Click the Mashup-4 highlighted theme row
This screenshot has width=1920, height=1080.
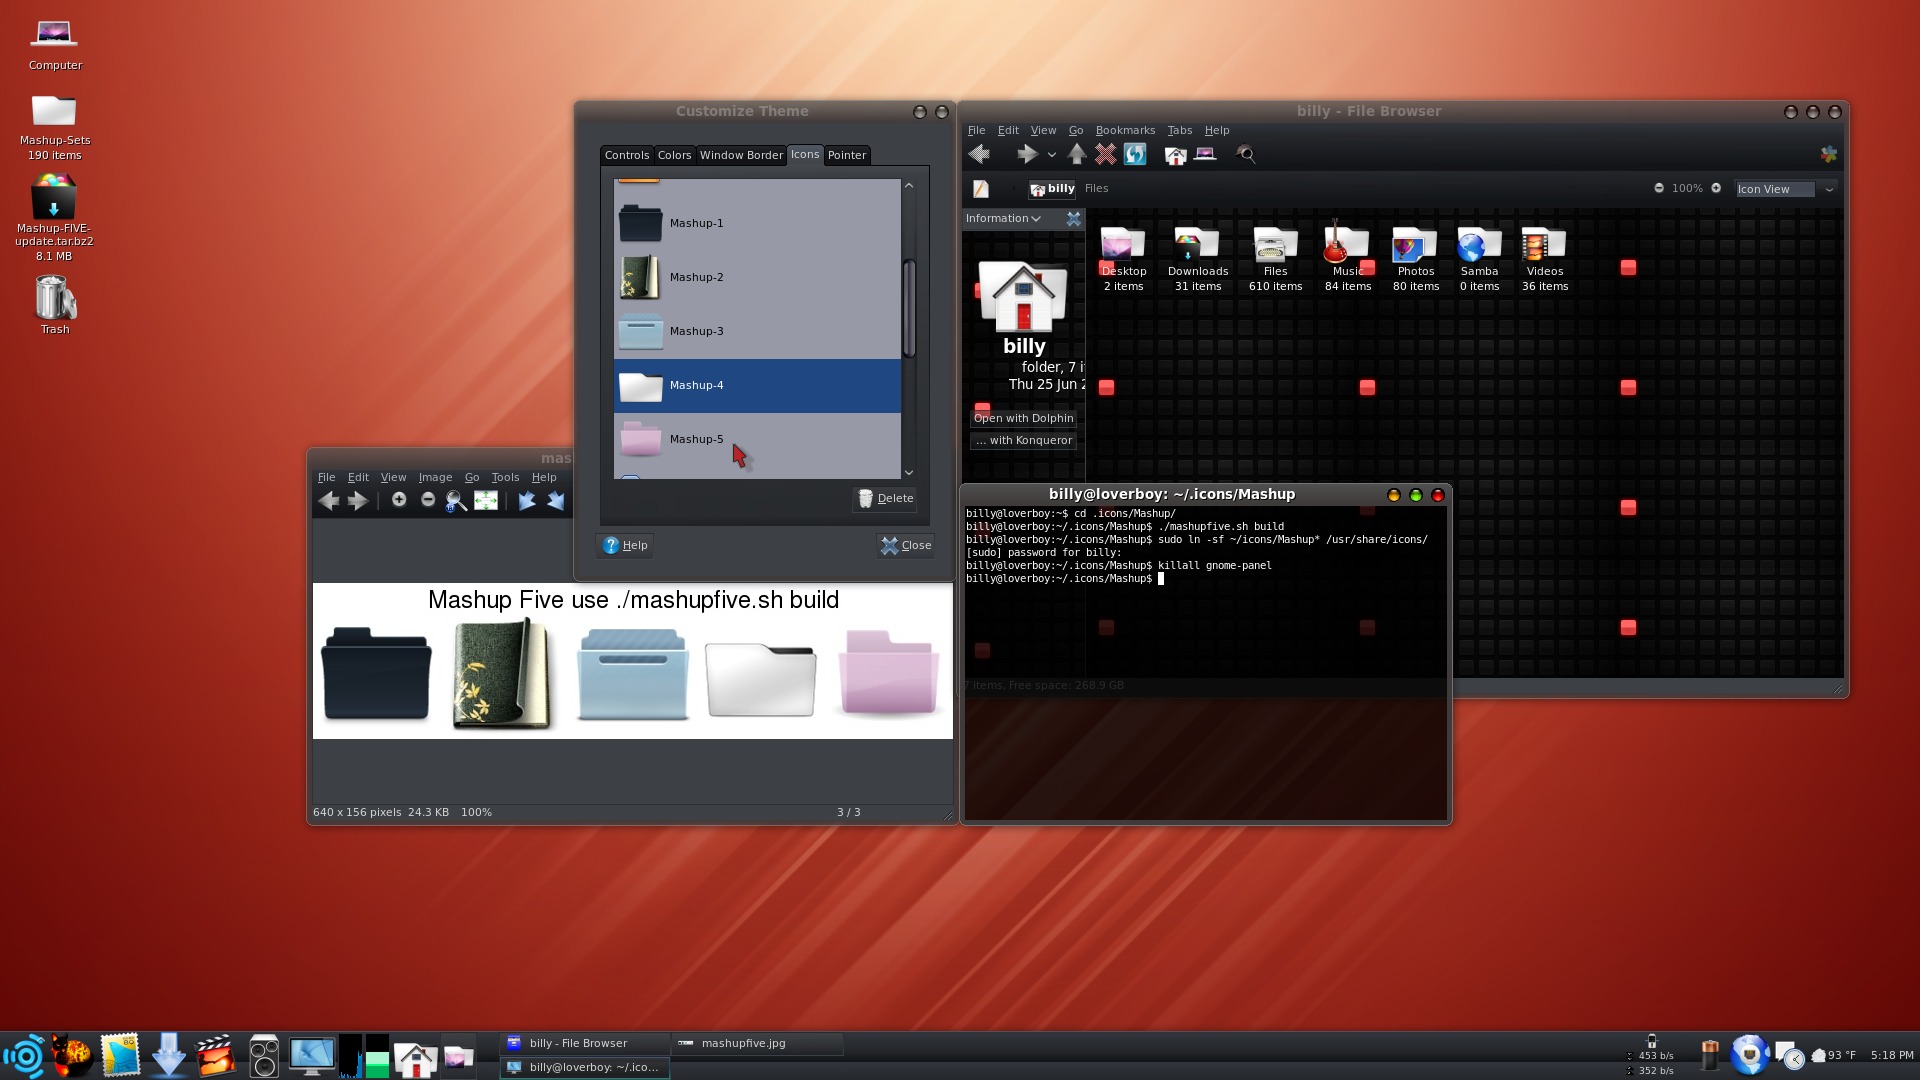pyautogui.click(x=757, y=385)
